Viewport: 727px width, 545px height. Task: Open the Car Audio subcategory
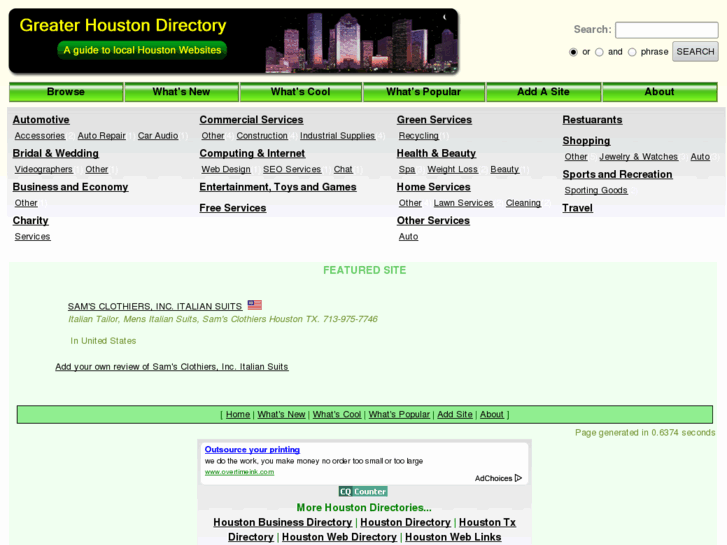(158, 135)
